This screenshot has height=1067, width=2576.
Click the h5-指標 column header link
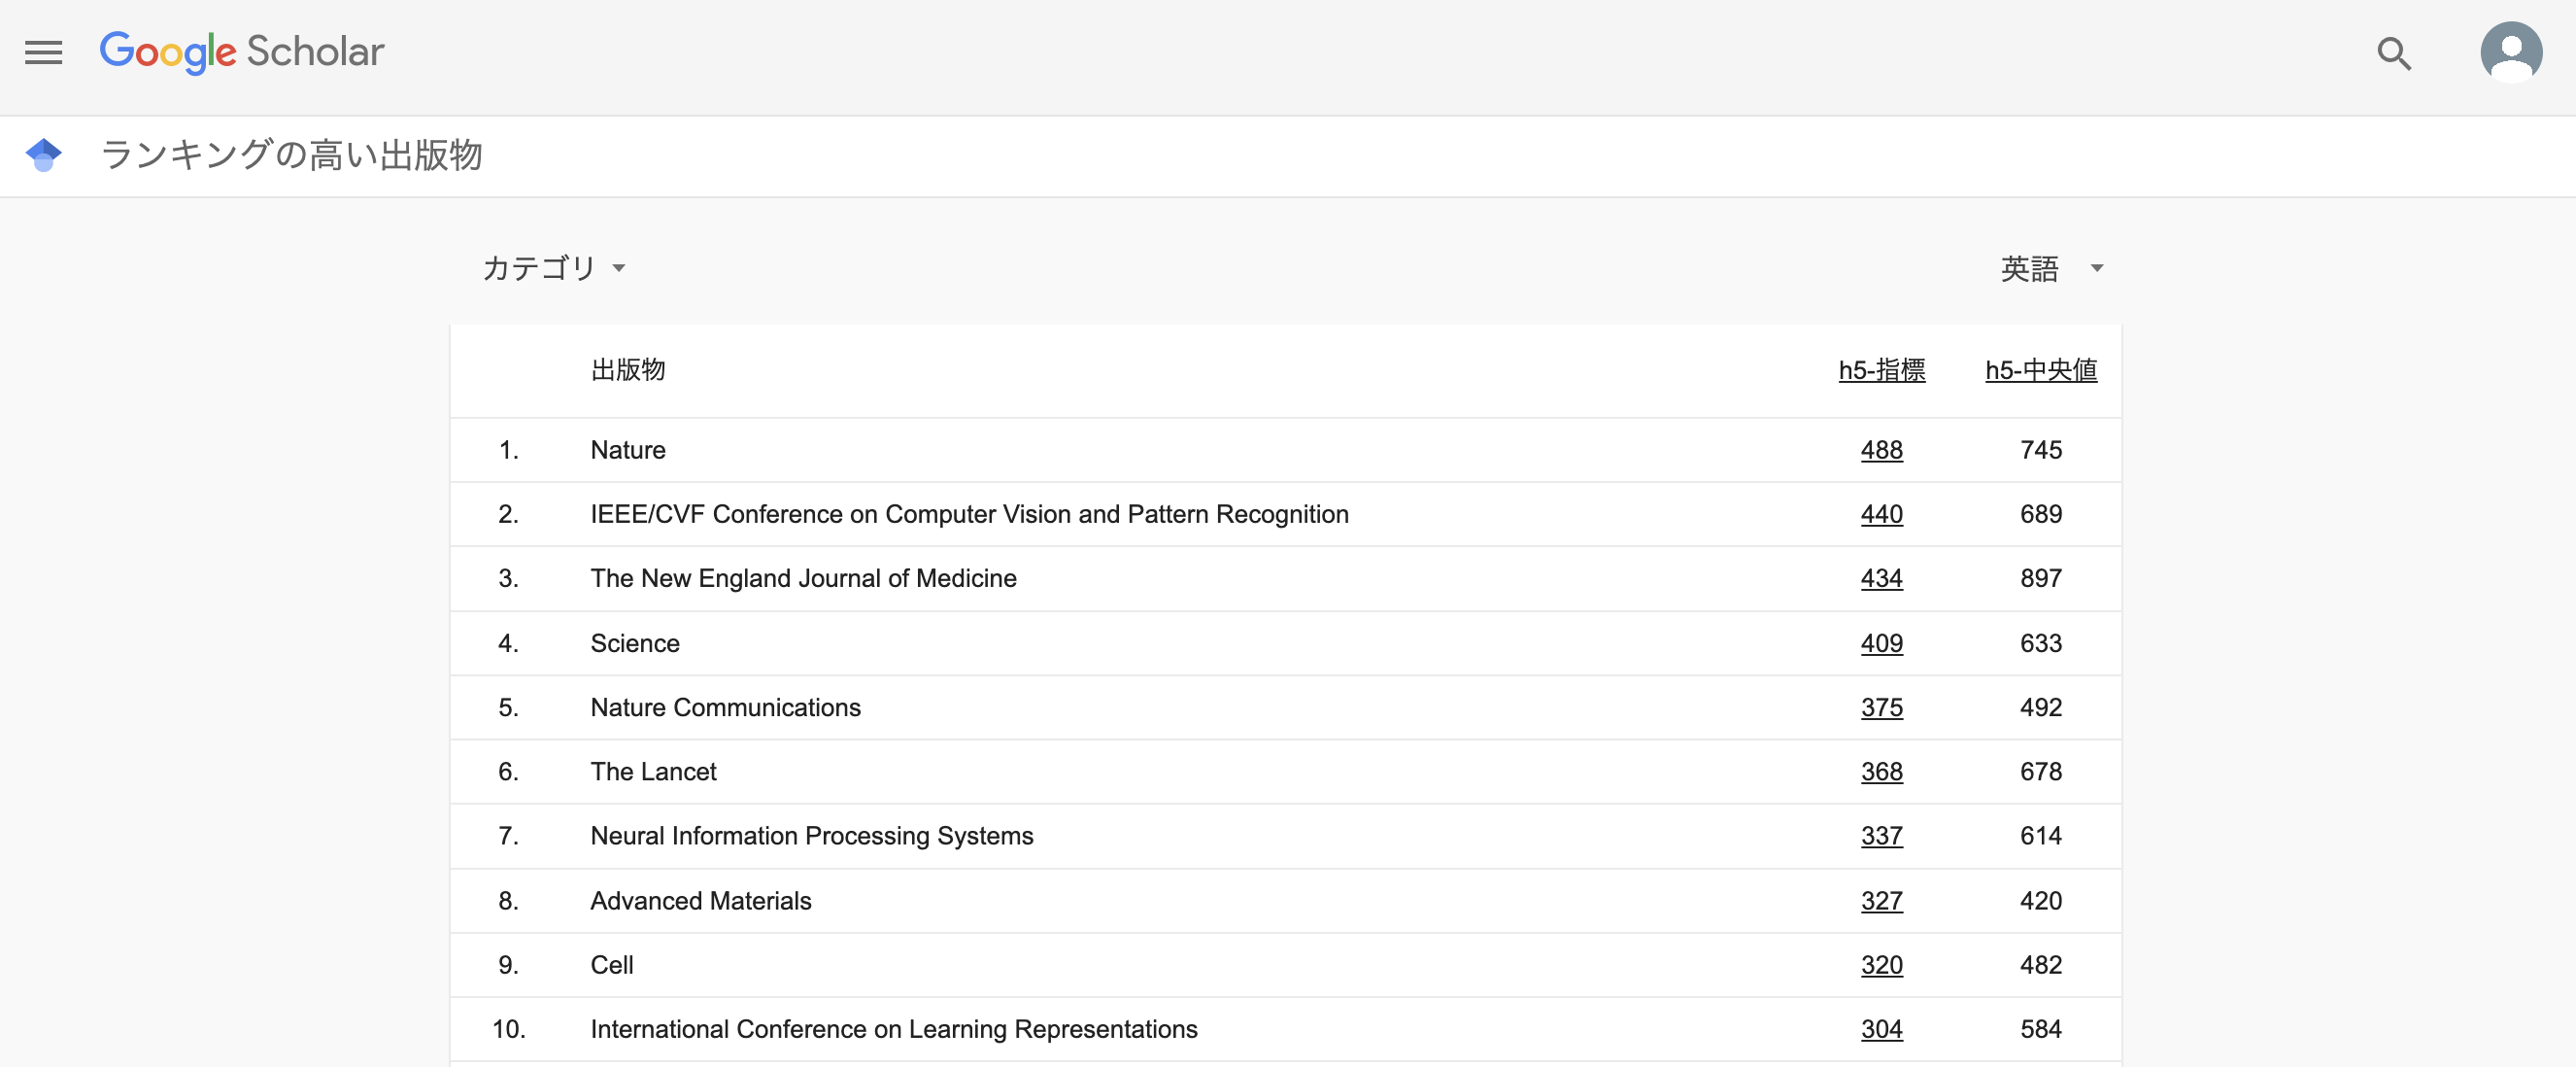[1881, 370]
